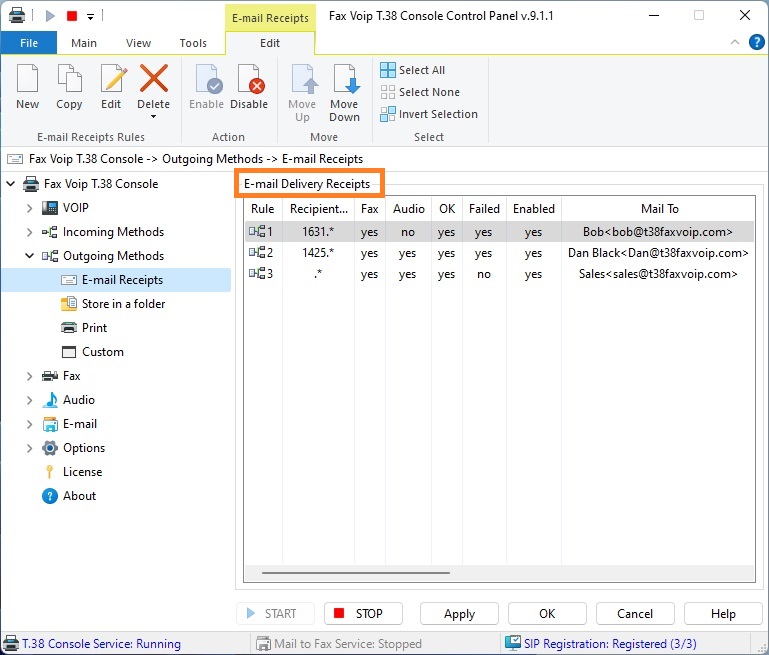Open the Delete dropdown arrow

(154, 117)
